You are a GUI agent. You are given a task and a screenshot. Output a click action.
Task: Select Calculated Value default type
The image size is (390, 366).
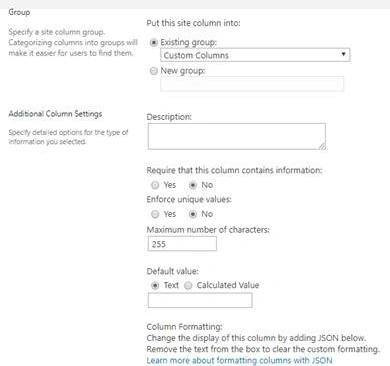188,285
